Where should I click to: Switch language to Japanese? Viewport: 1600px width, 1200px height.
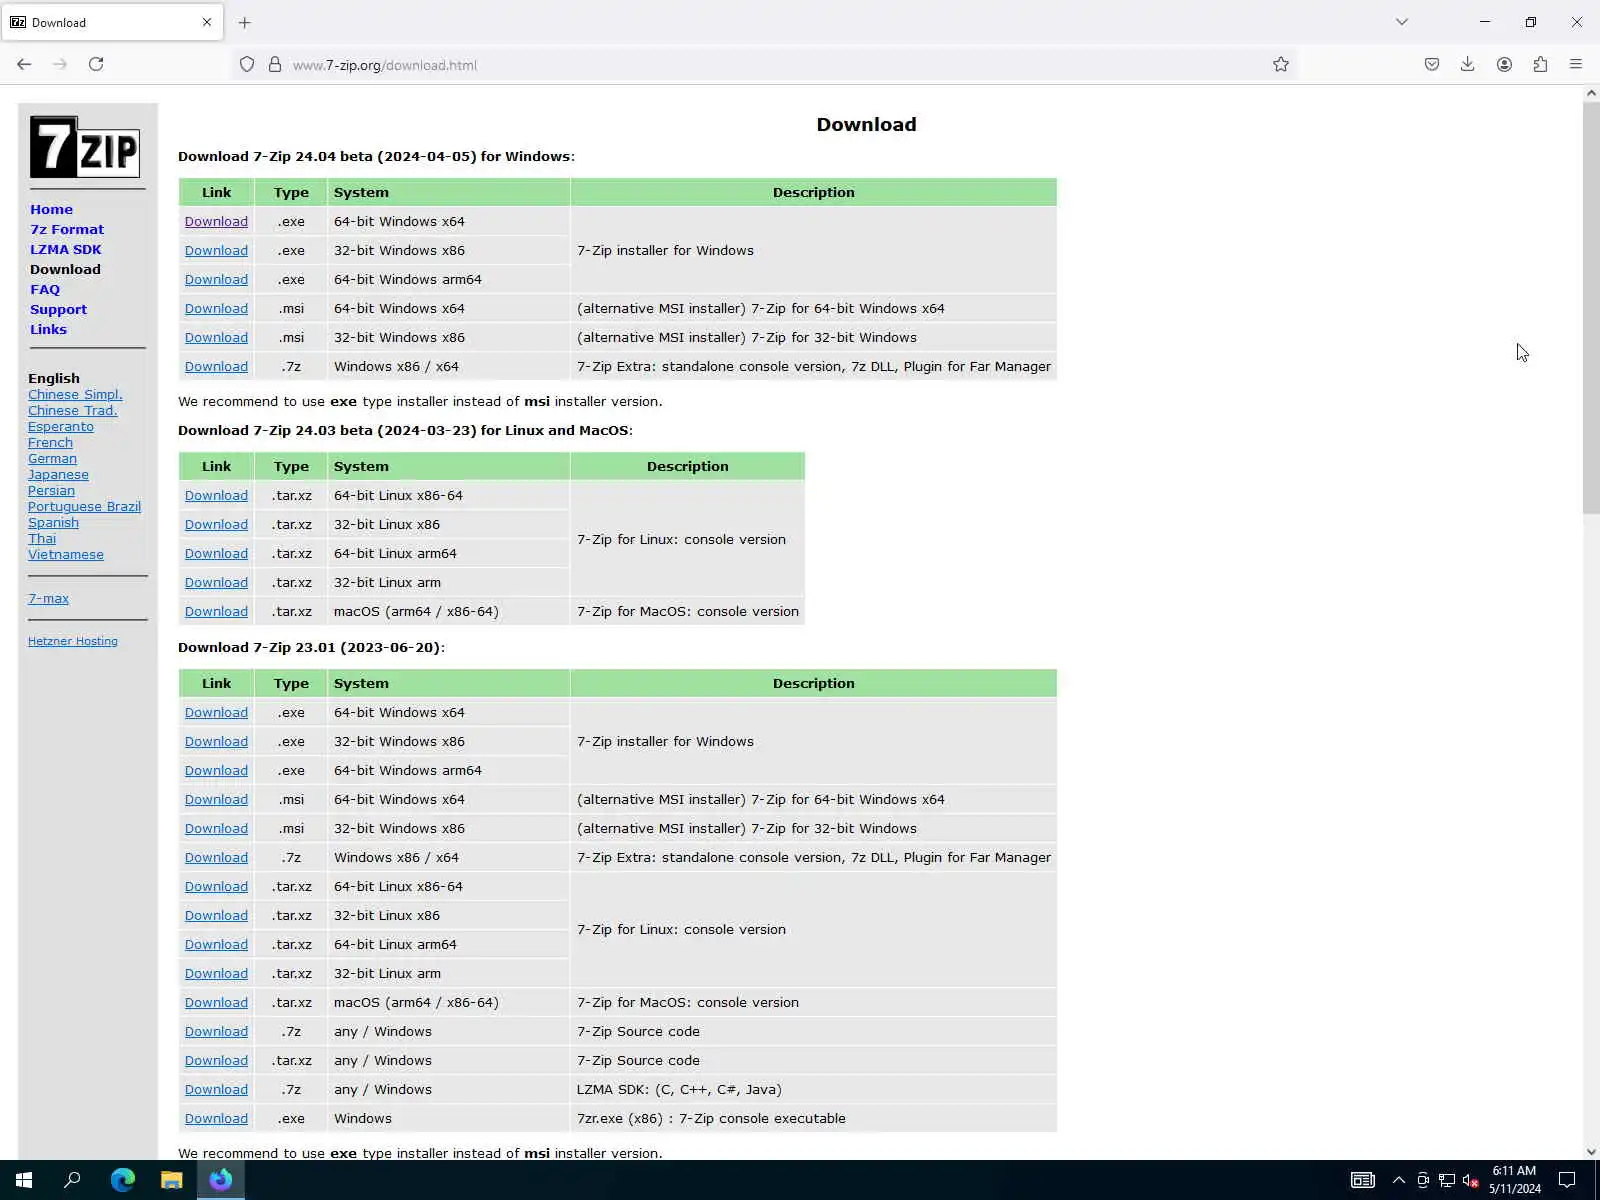point(58,474)
